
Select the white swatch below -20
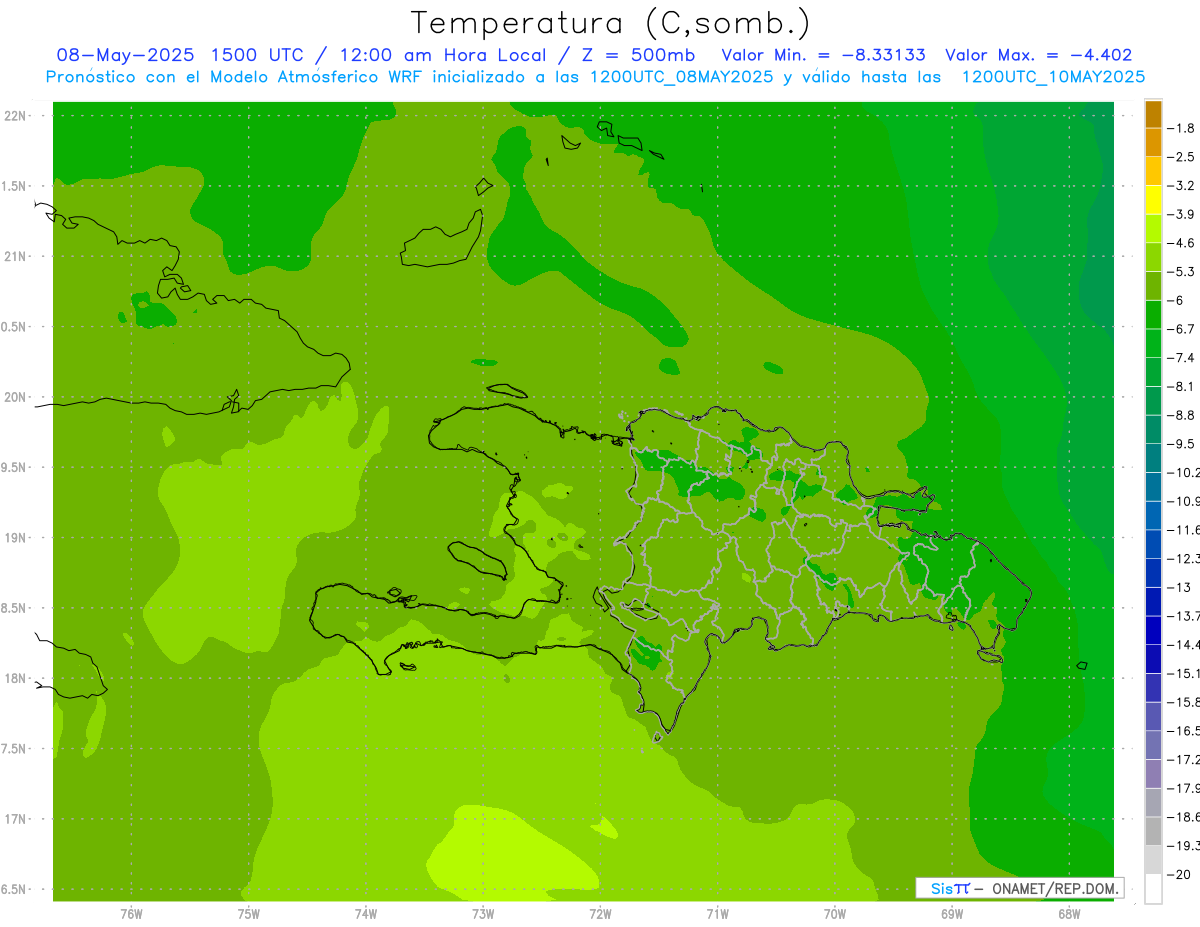[1153, 889]
